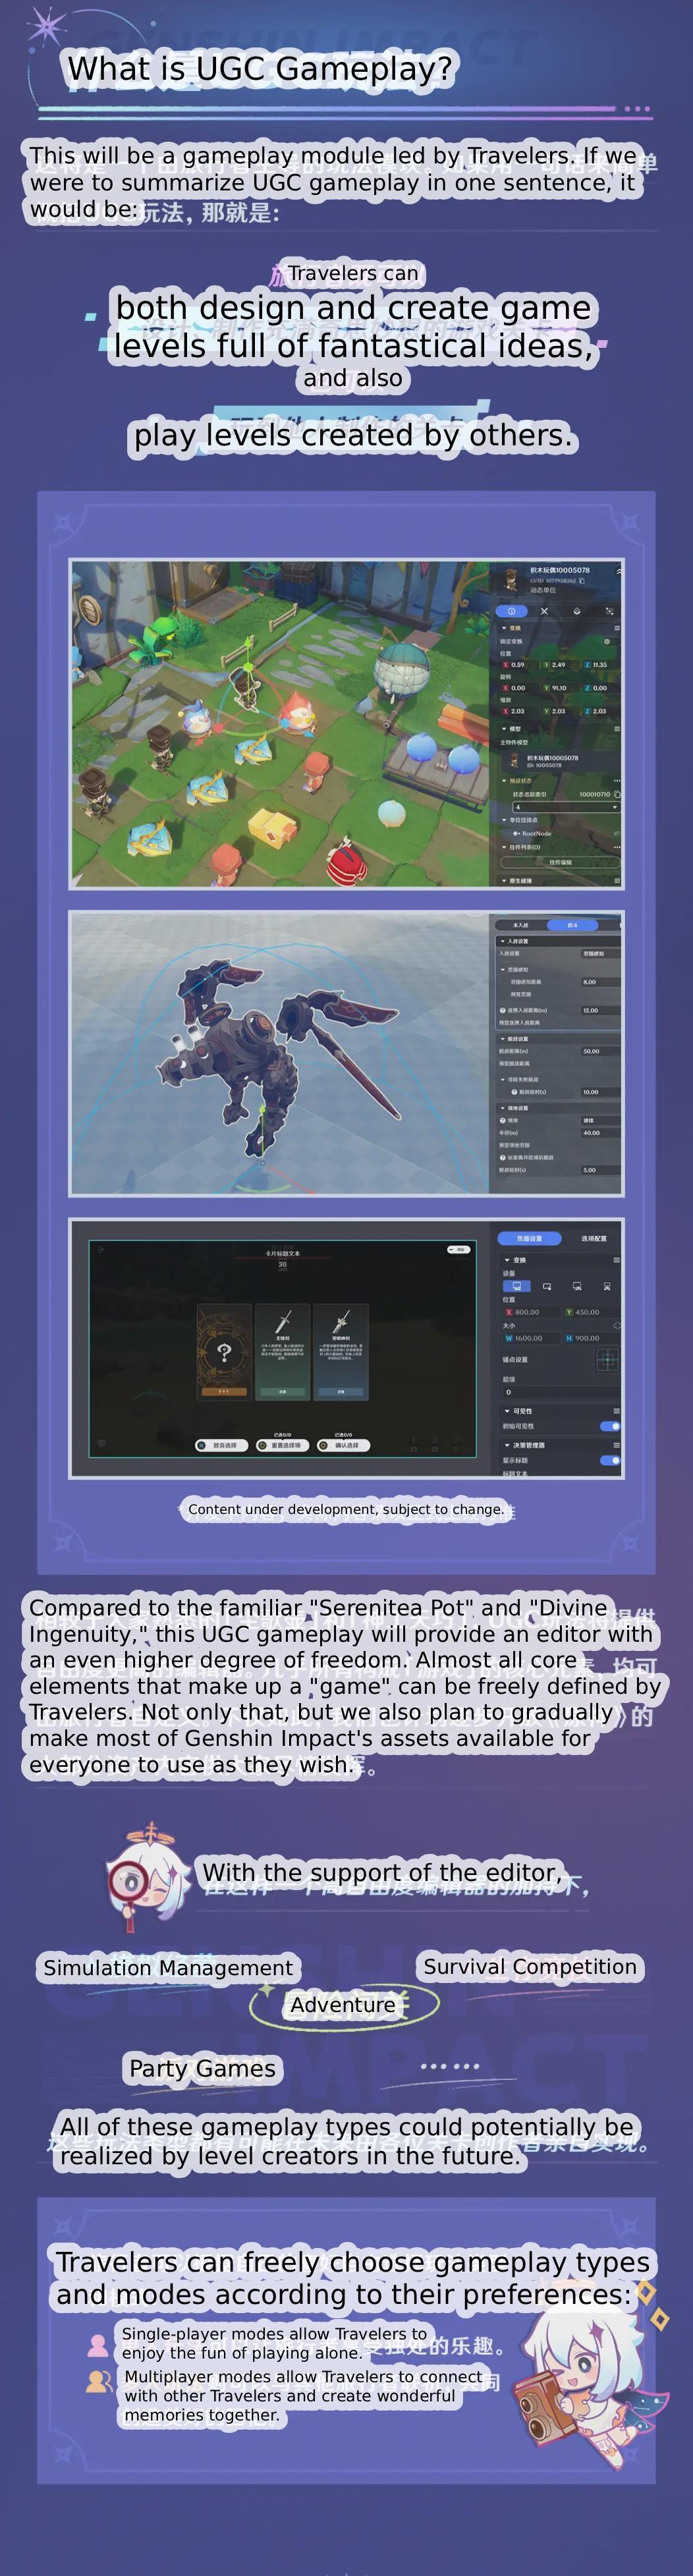Select the mystery question-mark card

(224, 1351)
